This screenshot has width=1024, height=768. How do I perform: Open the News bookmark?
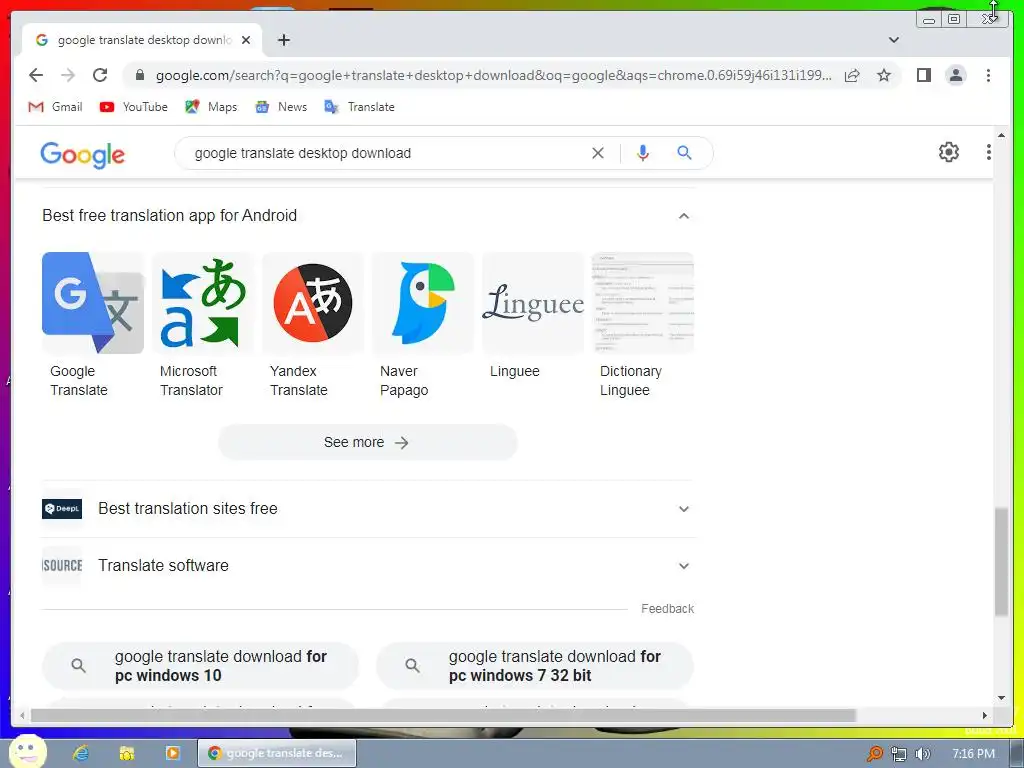(281, 107)
